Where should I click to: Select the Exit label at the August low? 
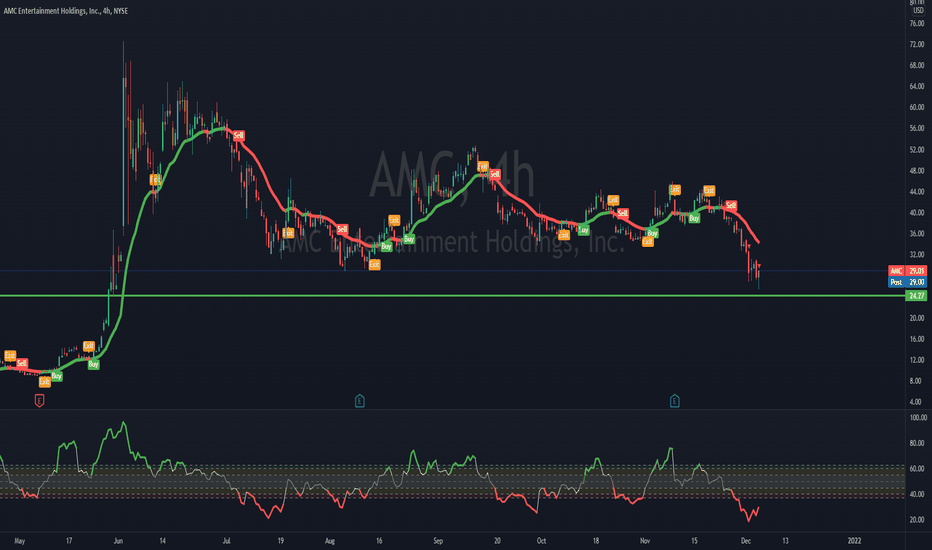374,265
